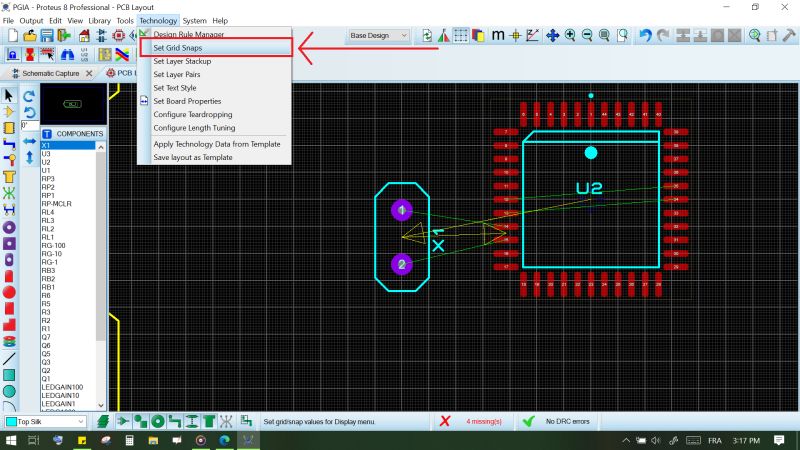
Task: Open the Library menu
Action: coord(99,21)
